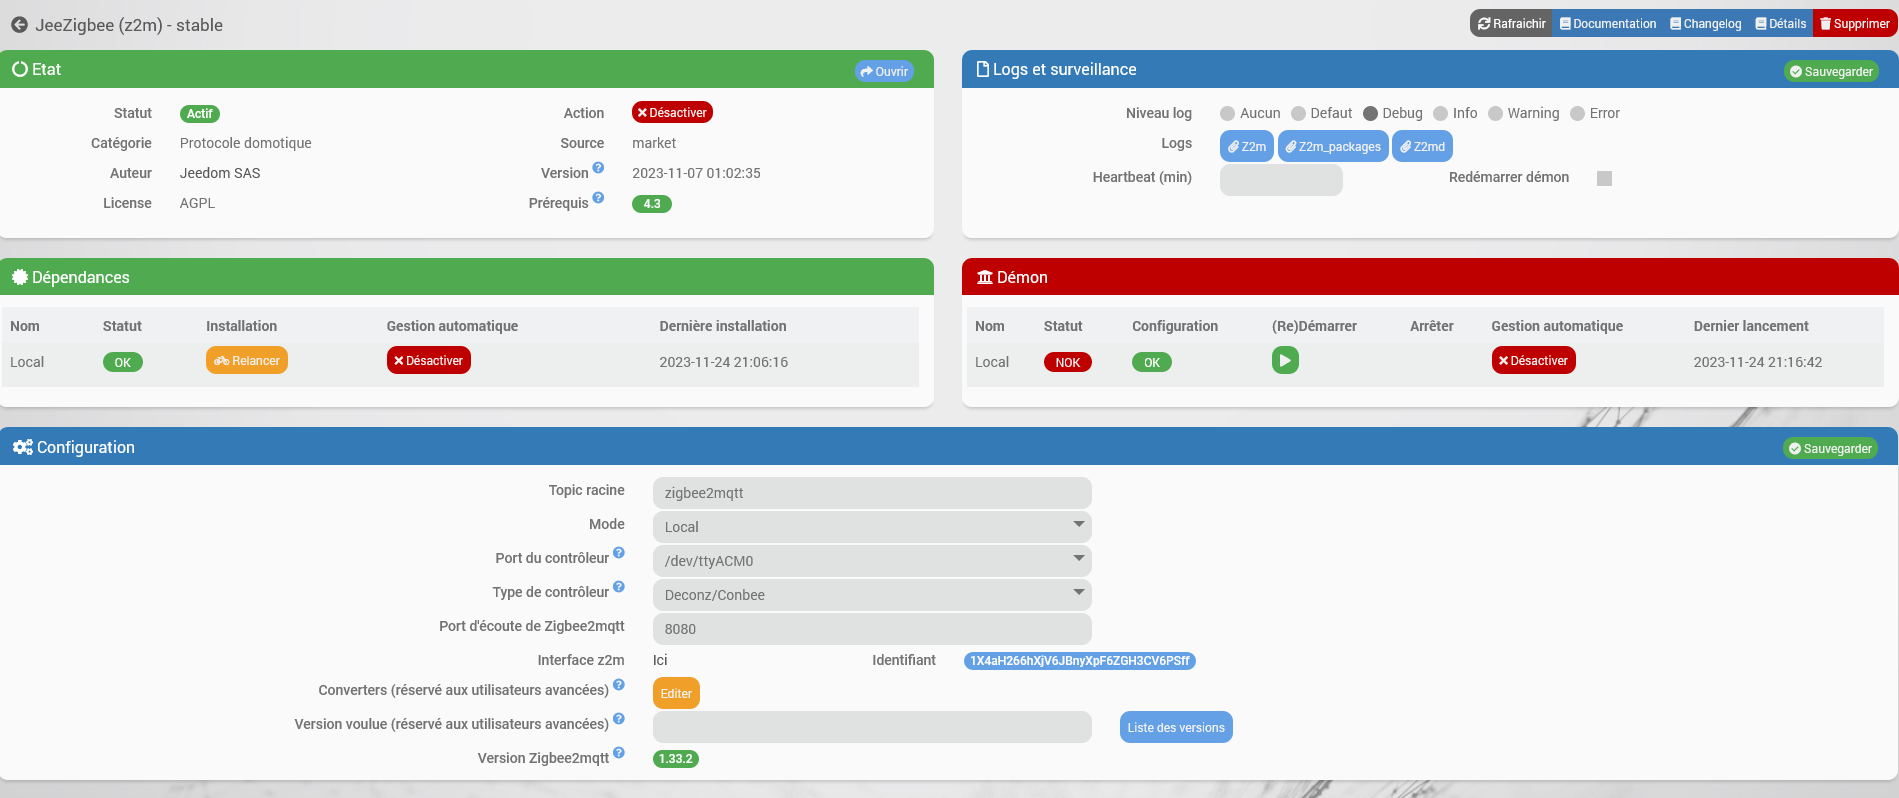Viewport: 1899px width, 798px height.
Task: Start the daemon with green play button
Action: (1285, 360)
